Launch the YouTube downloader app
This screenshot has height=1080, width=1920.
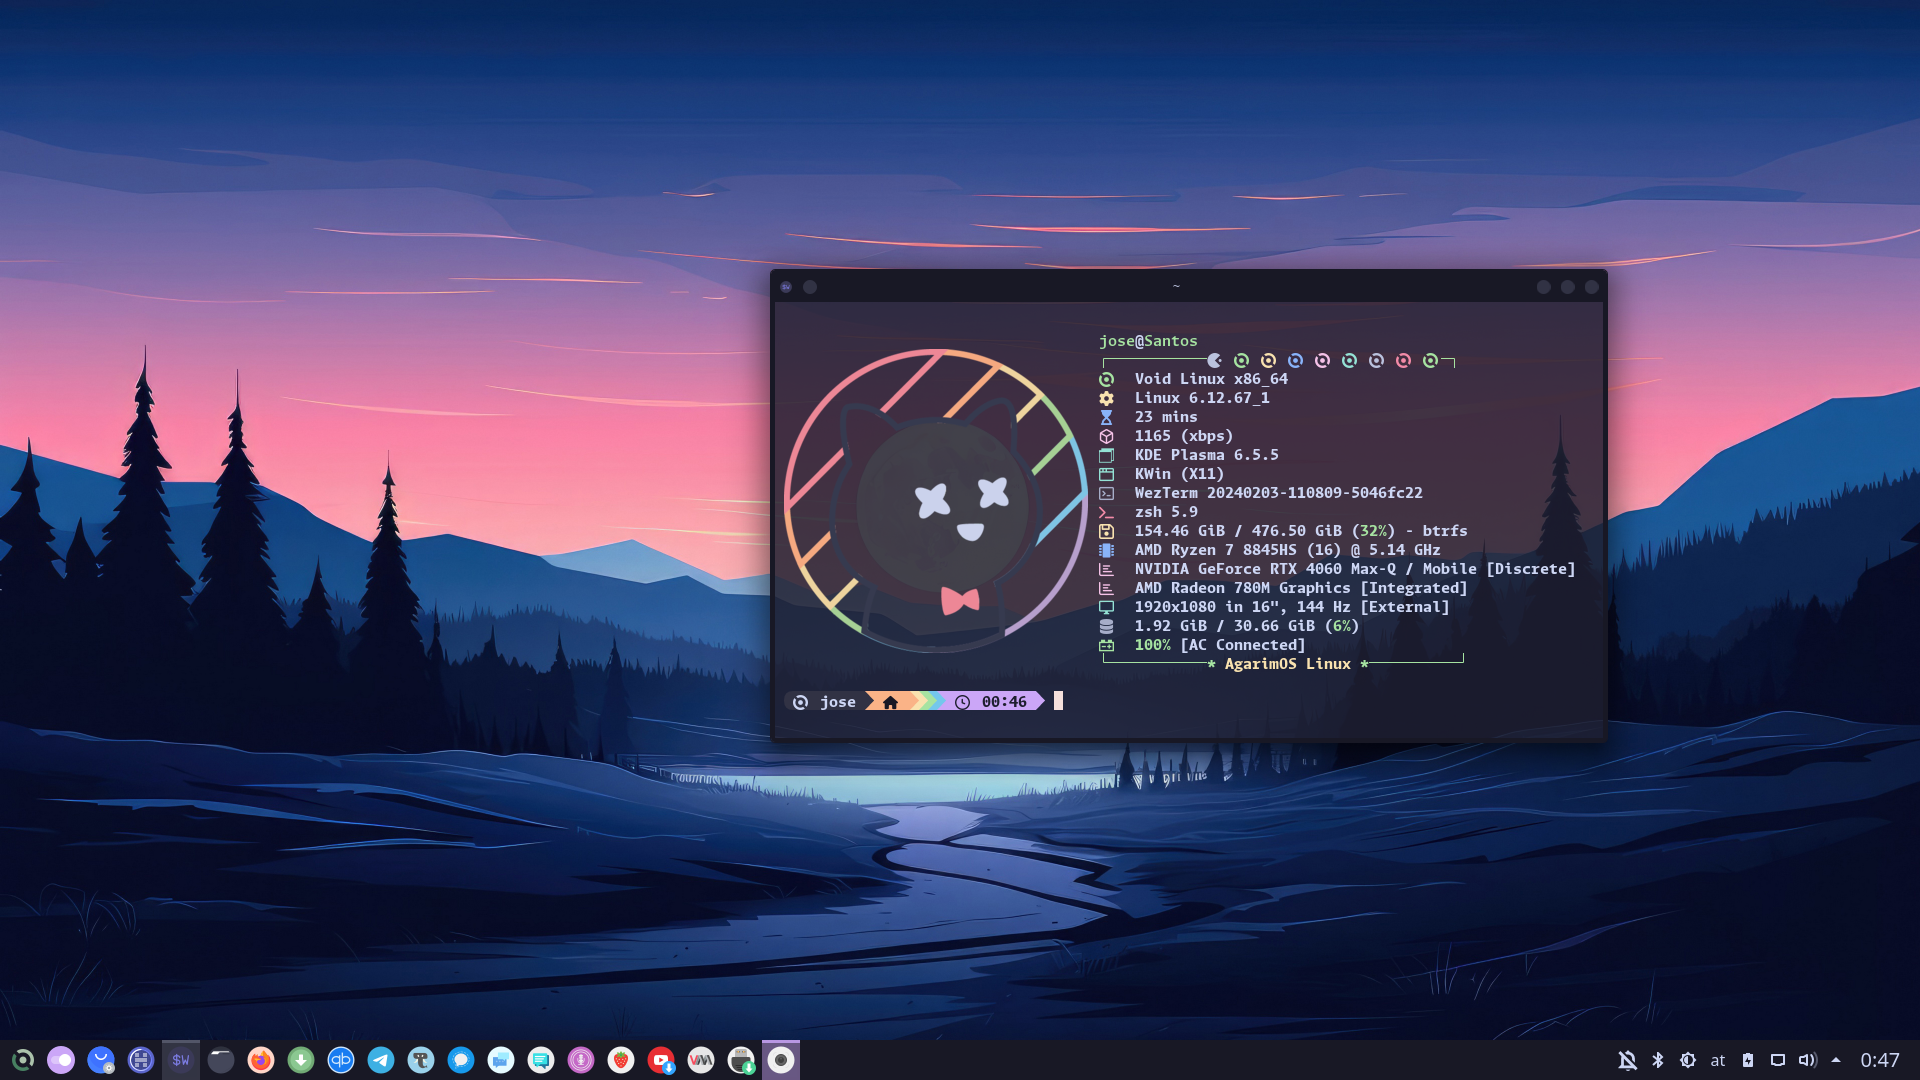661,1060
